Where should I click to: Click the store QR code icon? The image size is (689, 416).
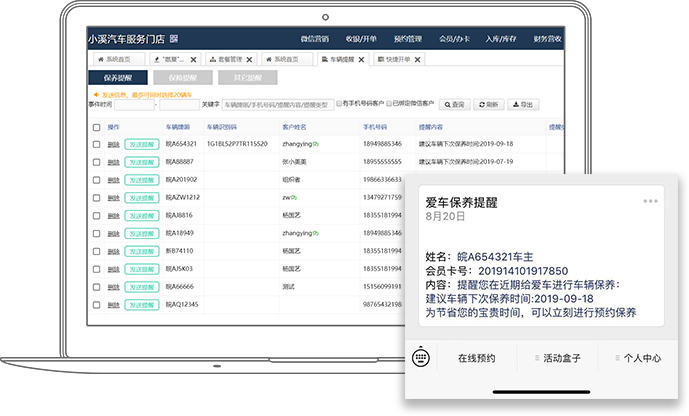tap(174, 38)
